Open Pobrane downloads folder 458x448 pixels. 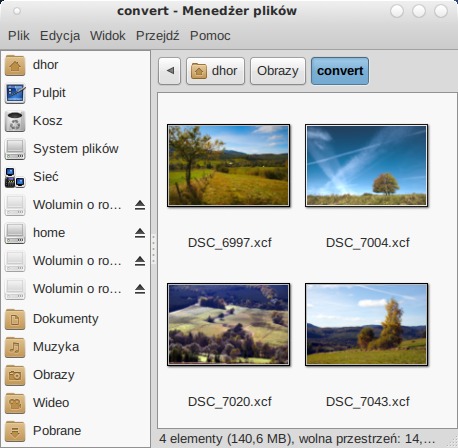point(75,431)
